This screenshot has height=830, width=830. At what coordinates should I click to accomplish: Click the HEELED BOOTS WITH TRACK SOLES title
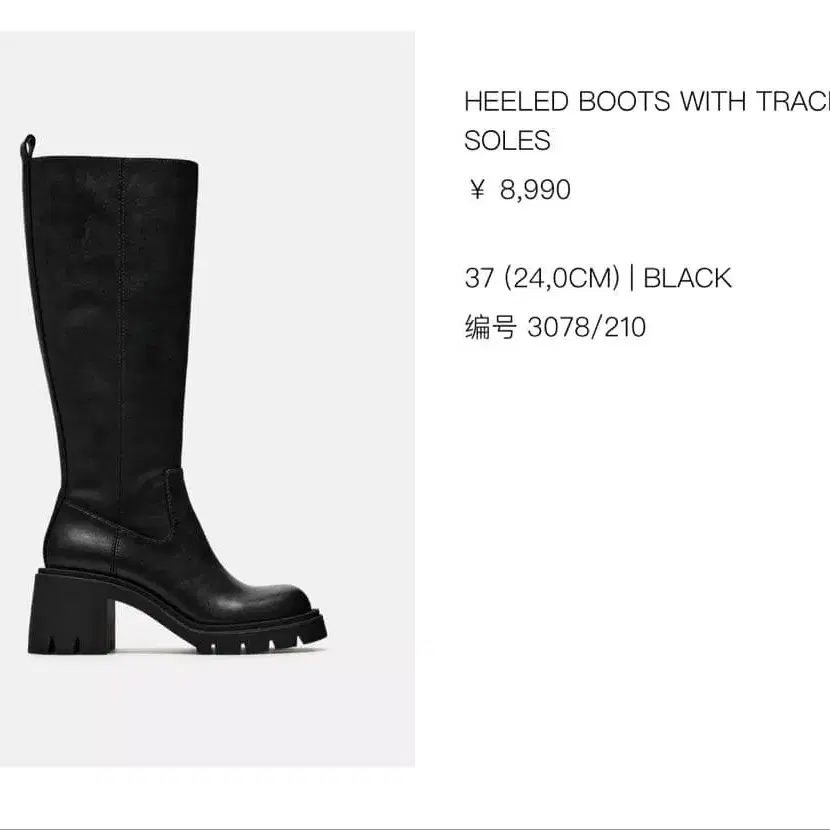(647, 121)
